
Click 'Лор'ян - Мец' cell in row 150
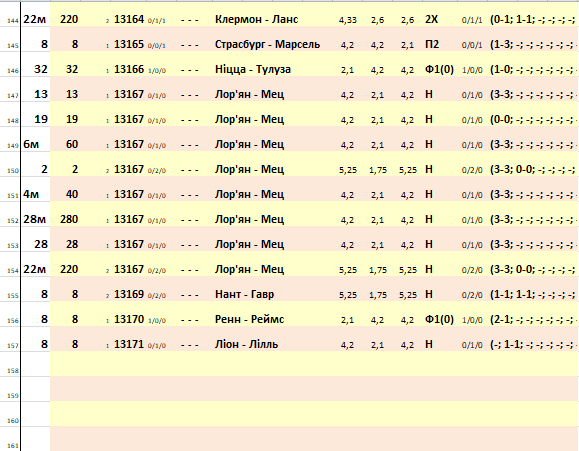[x=249, y=170]
